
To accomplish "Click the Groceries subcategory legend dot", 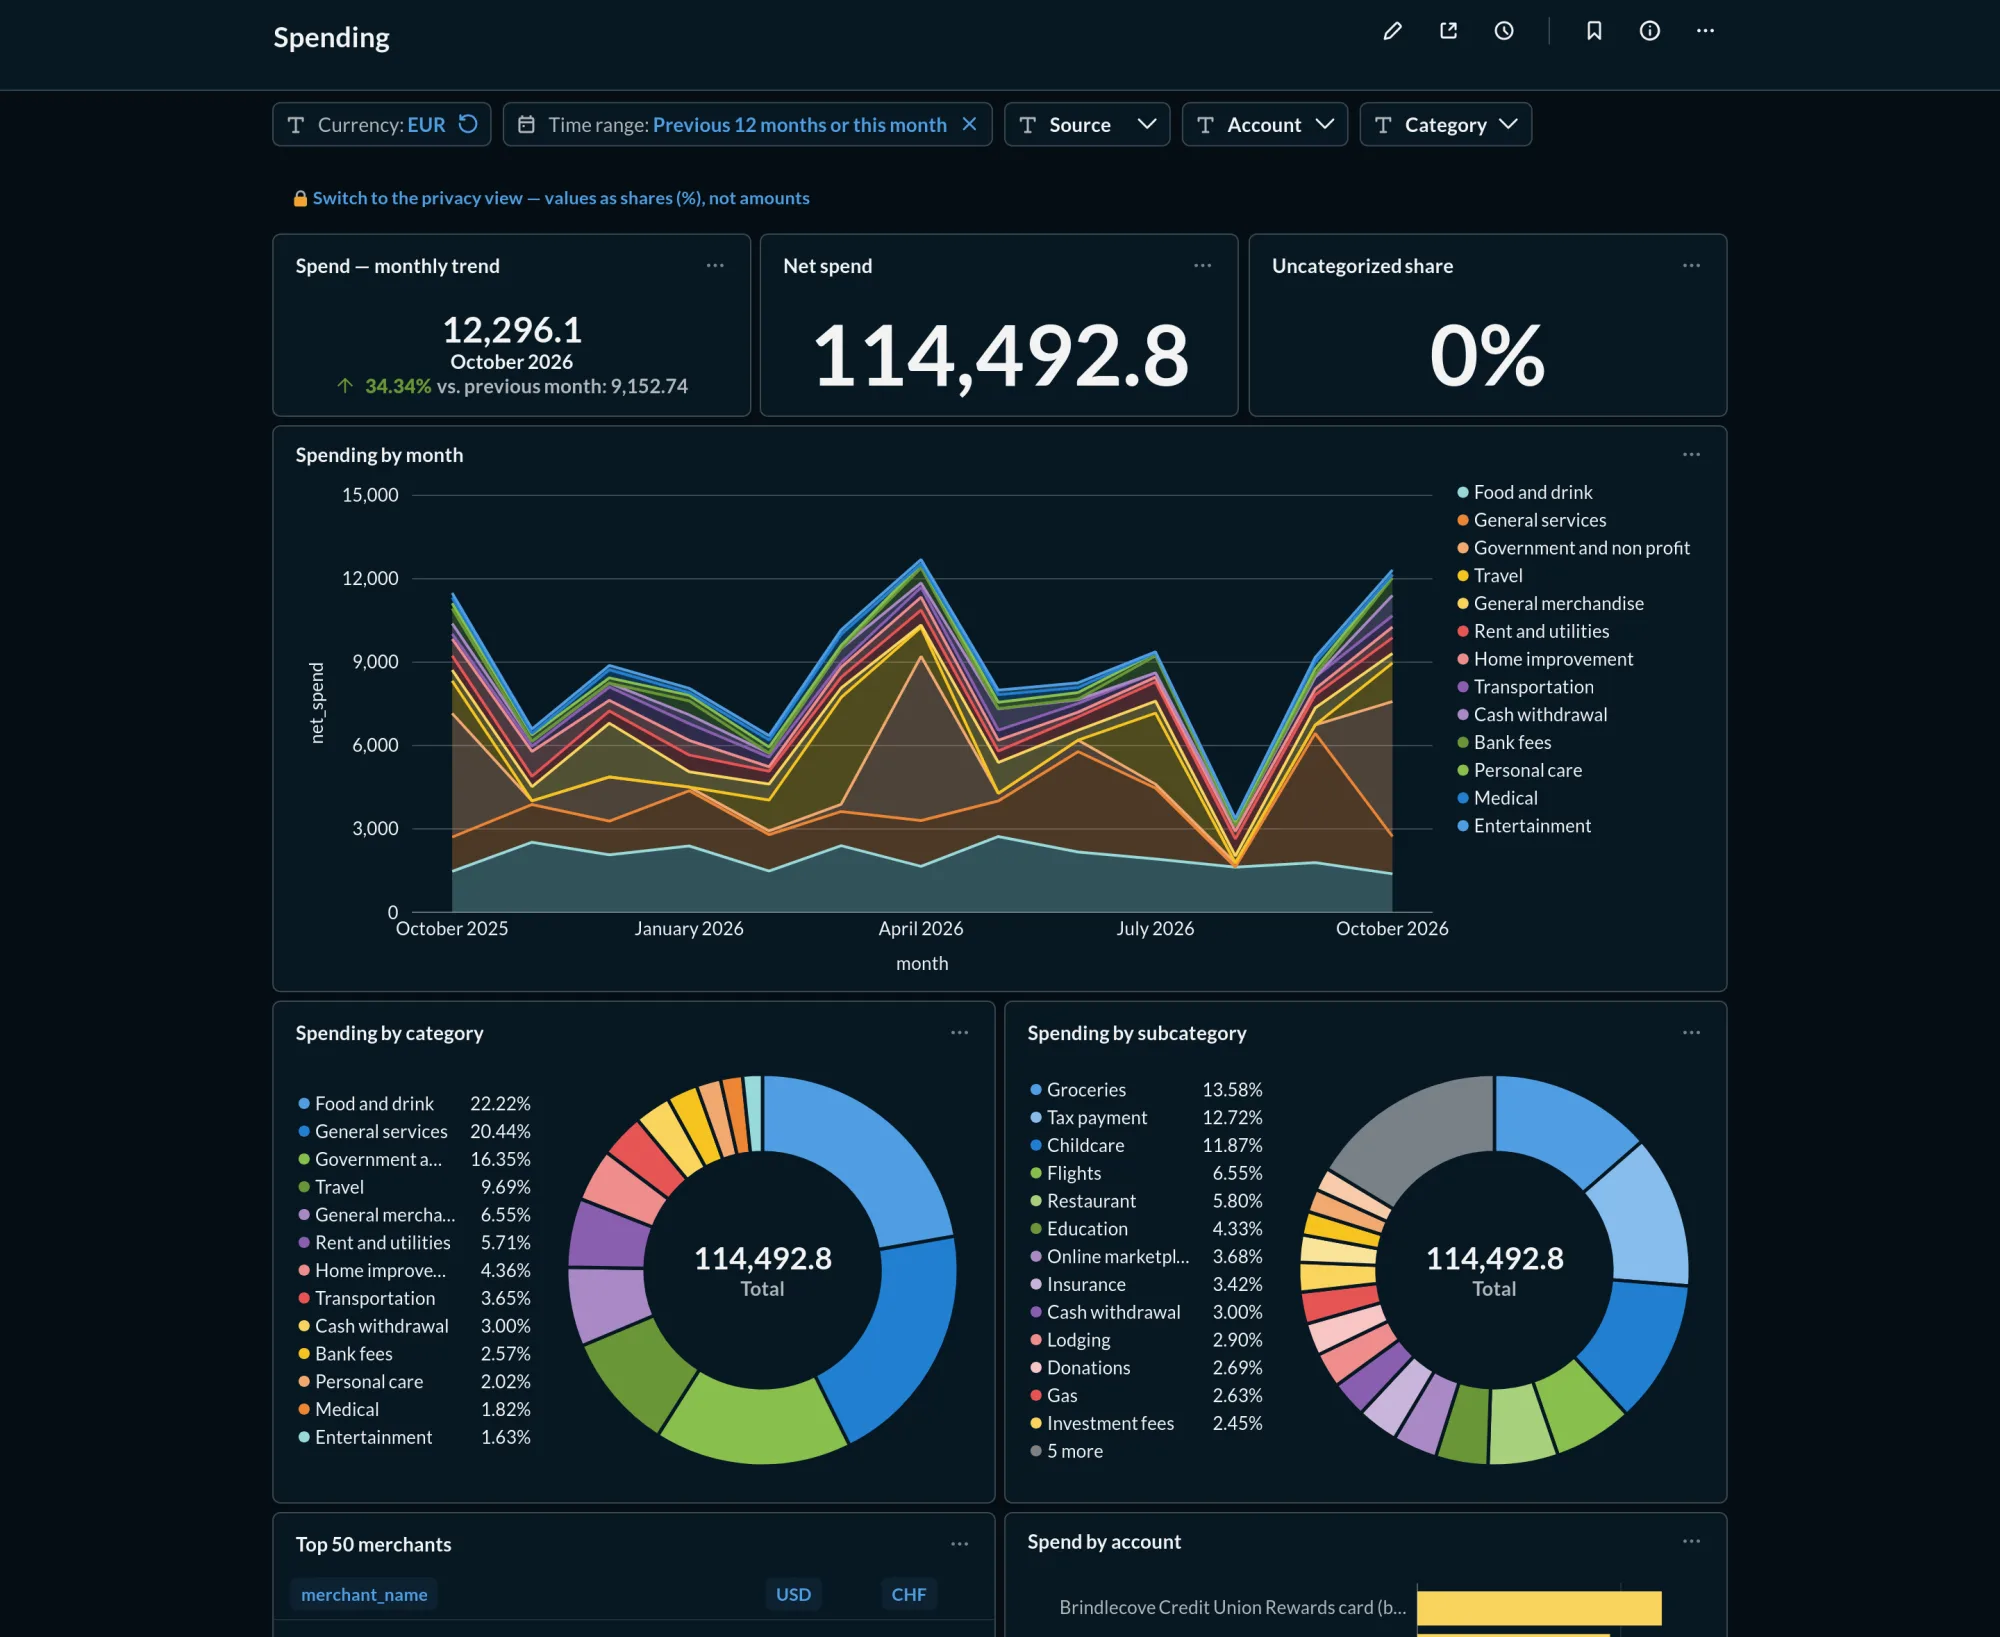I will tap(1036, 1089).
